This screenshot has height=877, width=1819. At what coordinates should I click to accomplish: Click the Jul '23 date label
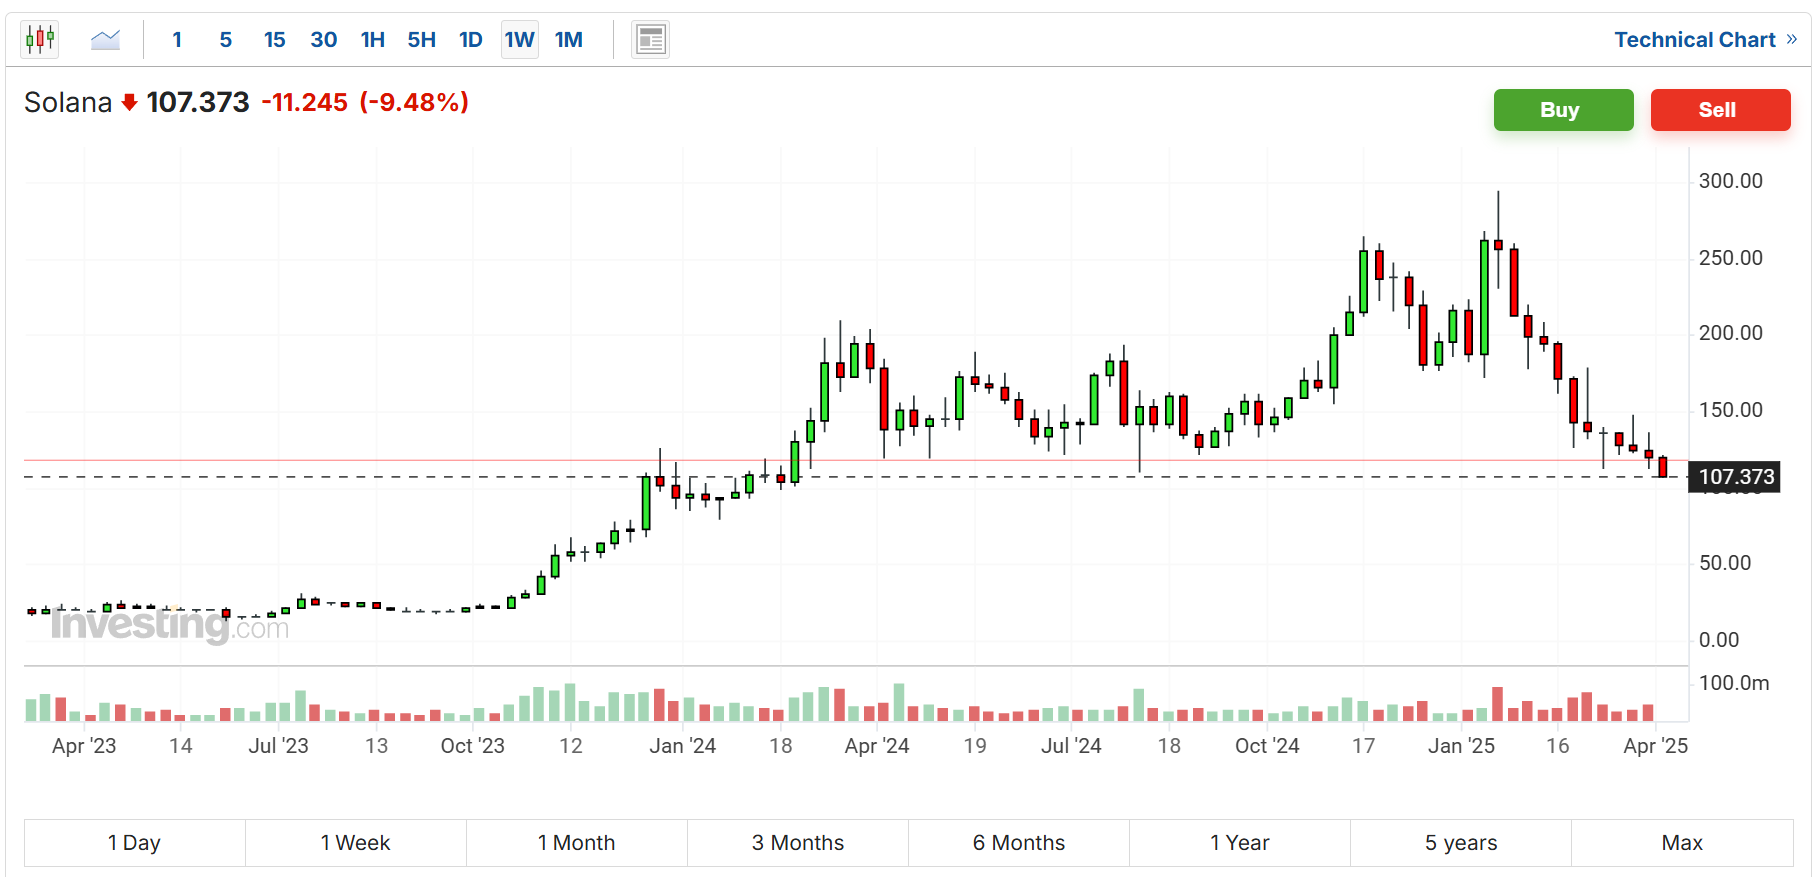point(278,746)
